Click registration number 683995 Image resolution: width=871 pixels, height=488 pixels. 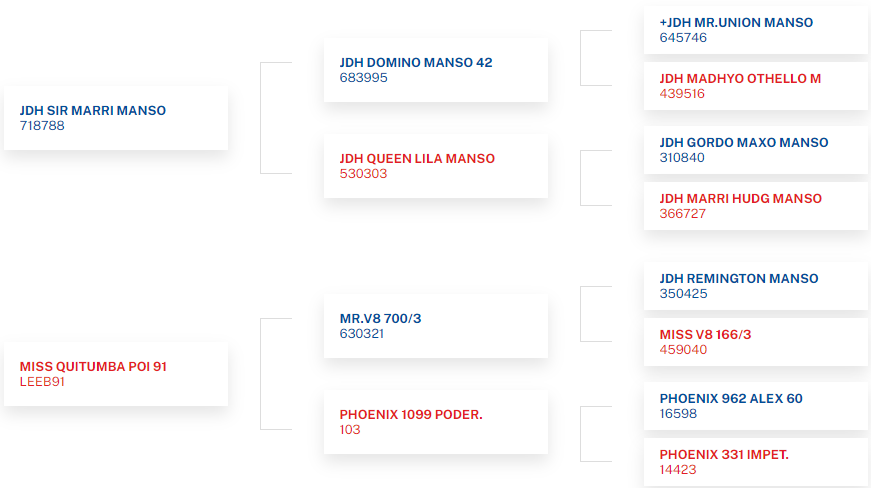363,78
